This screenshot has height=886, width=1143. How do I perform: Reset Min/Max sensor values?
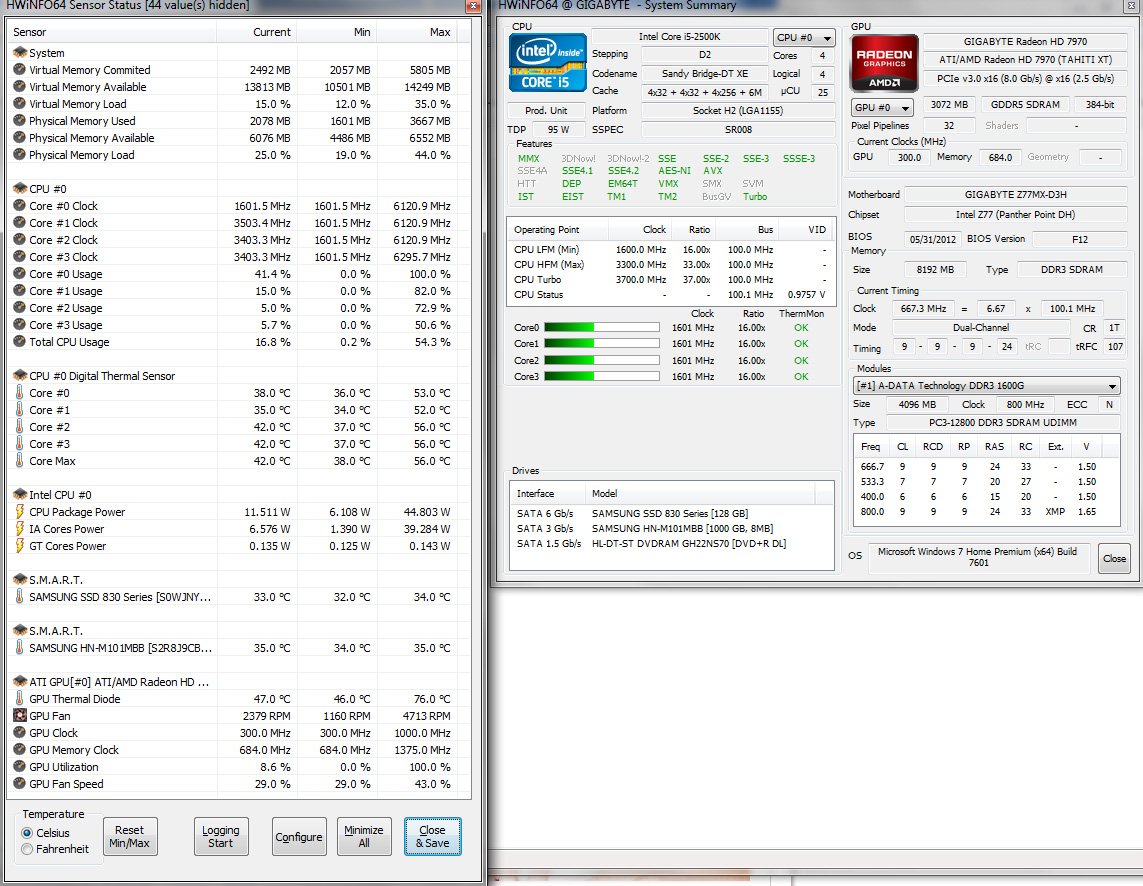pyautogui.click(x=130, y=836)
